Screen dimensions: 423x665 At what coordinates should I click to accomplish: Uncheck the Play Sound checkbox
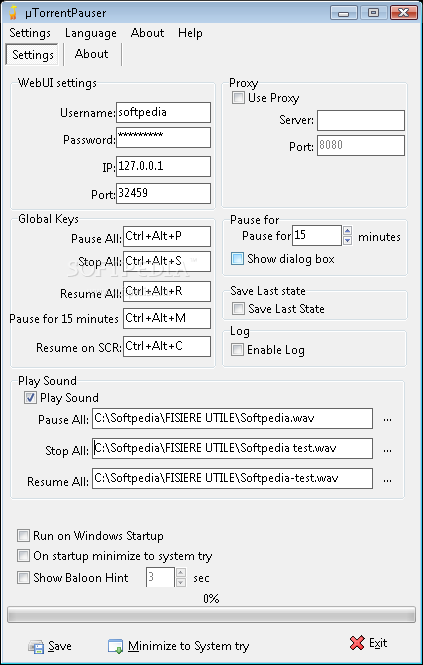click(30, 398)
